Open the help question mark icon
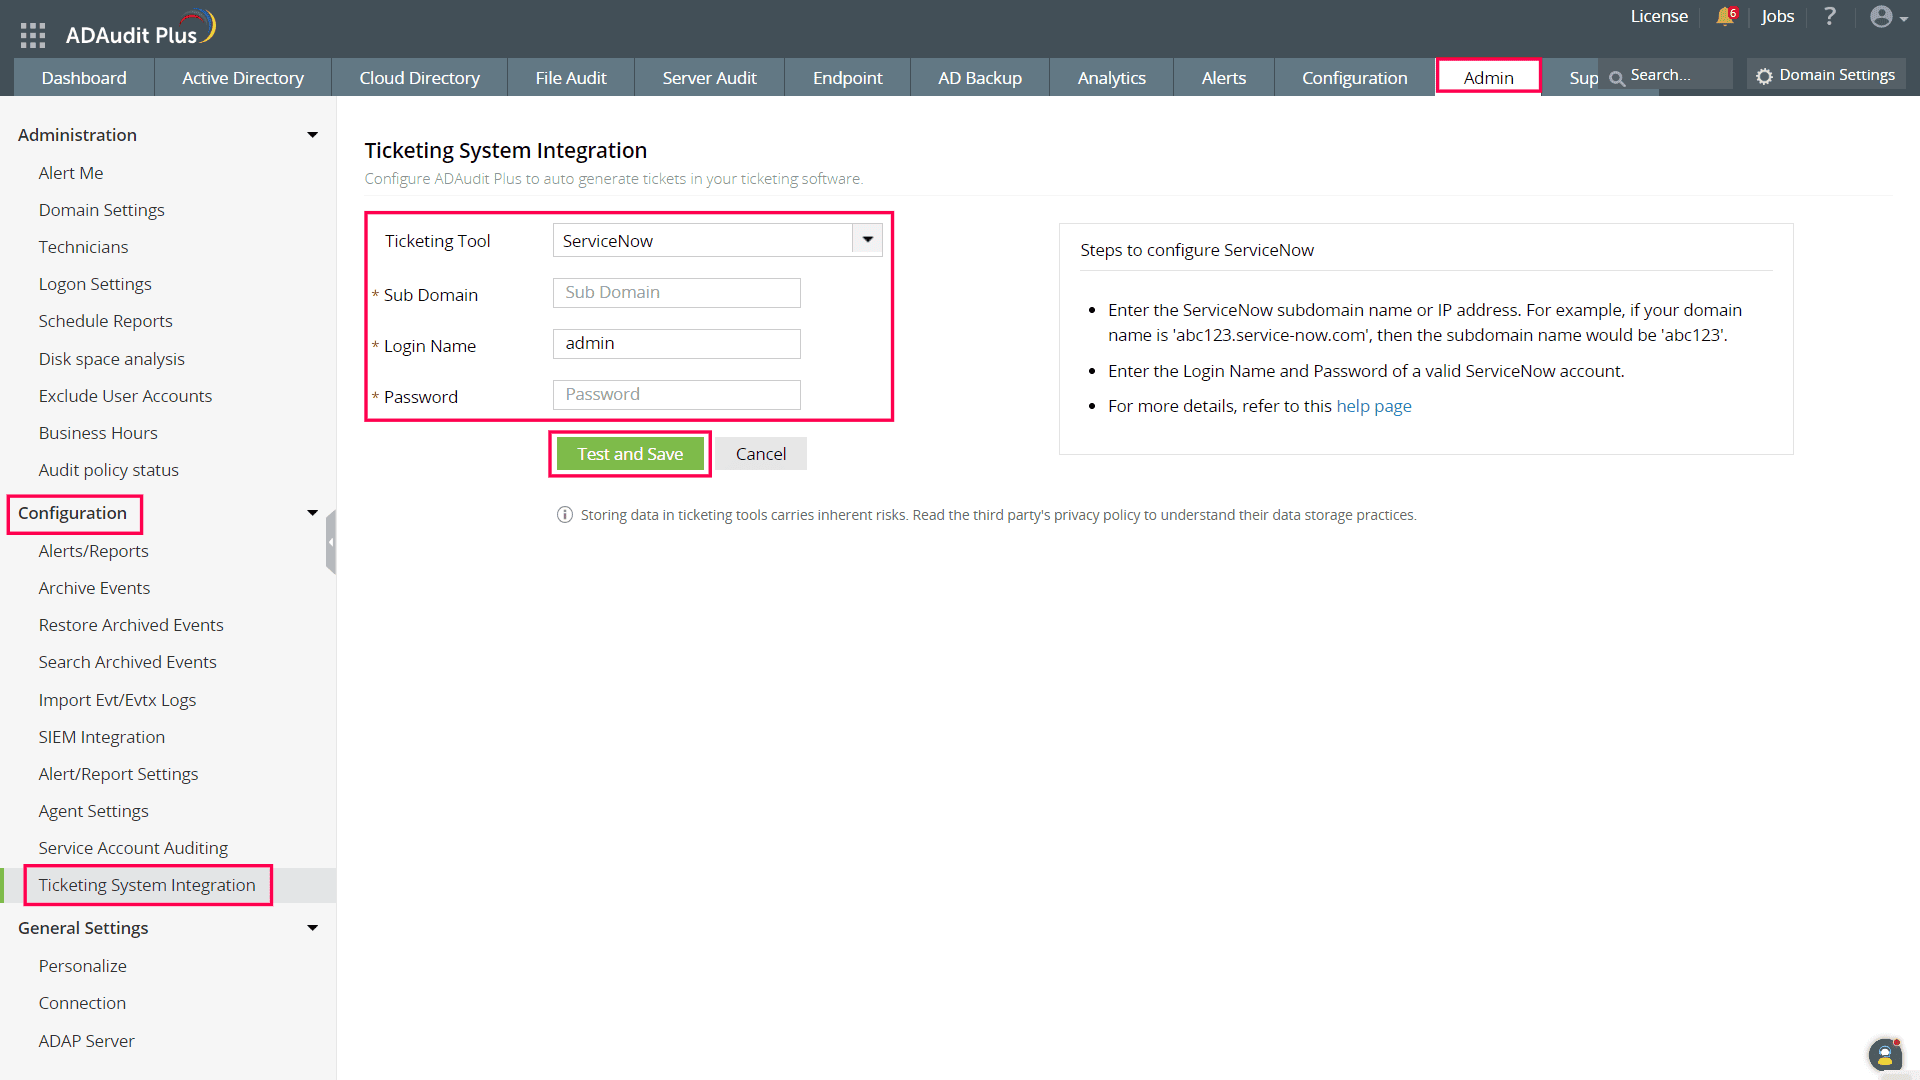 (x=1829, y=17)
